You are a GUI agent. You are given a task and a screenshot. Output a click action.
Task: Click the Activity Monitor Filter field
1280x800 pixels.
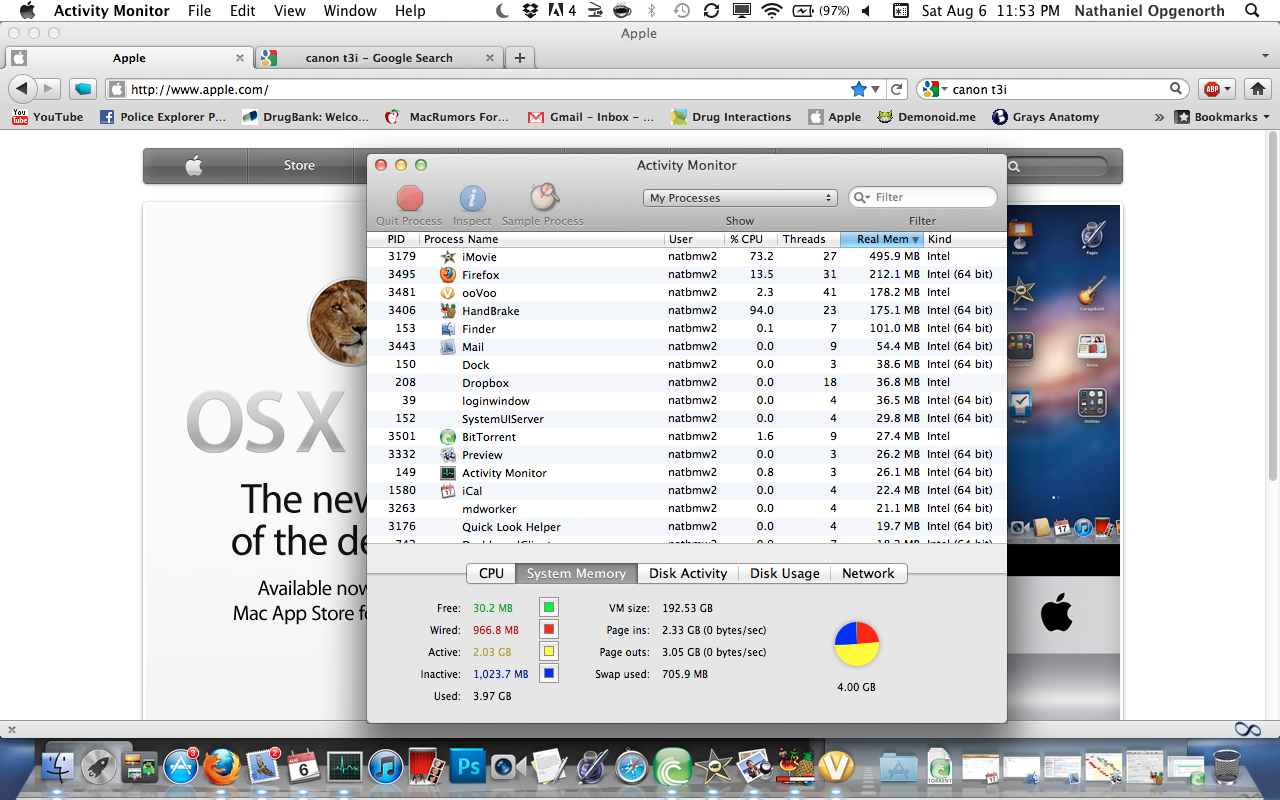[x=923, y=198]
